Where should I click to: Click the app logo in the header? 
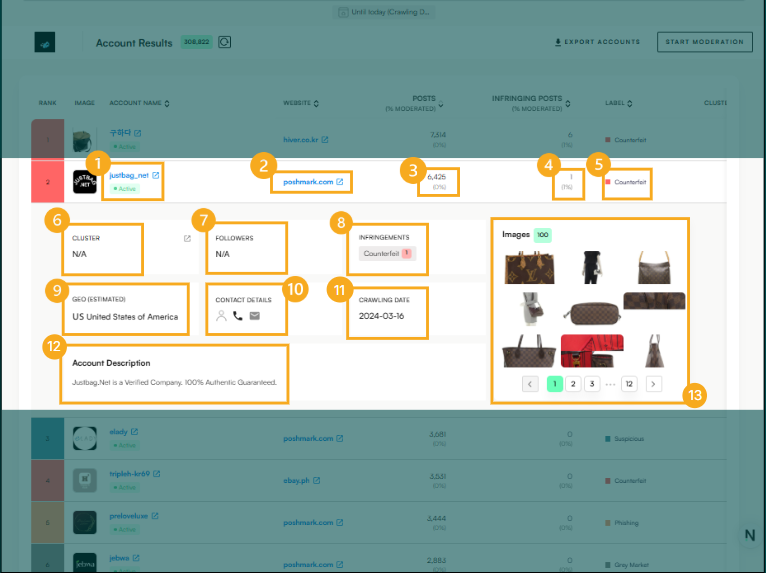click(44, 42)
